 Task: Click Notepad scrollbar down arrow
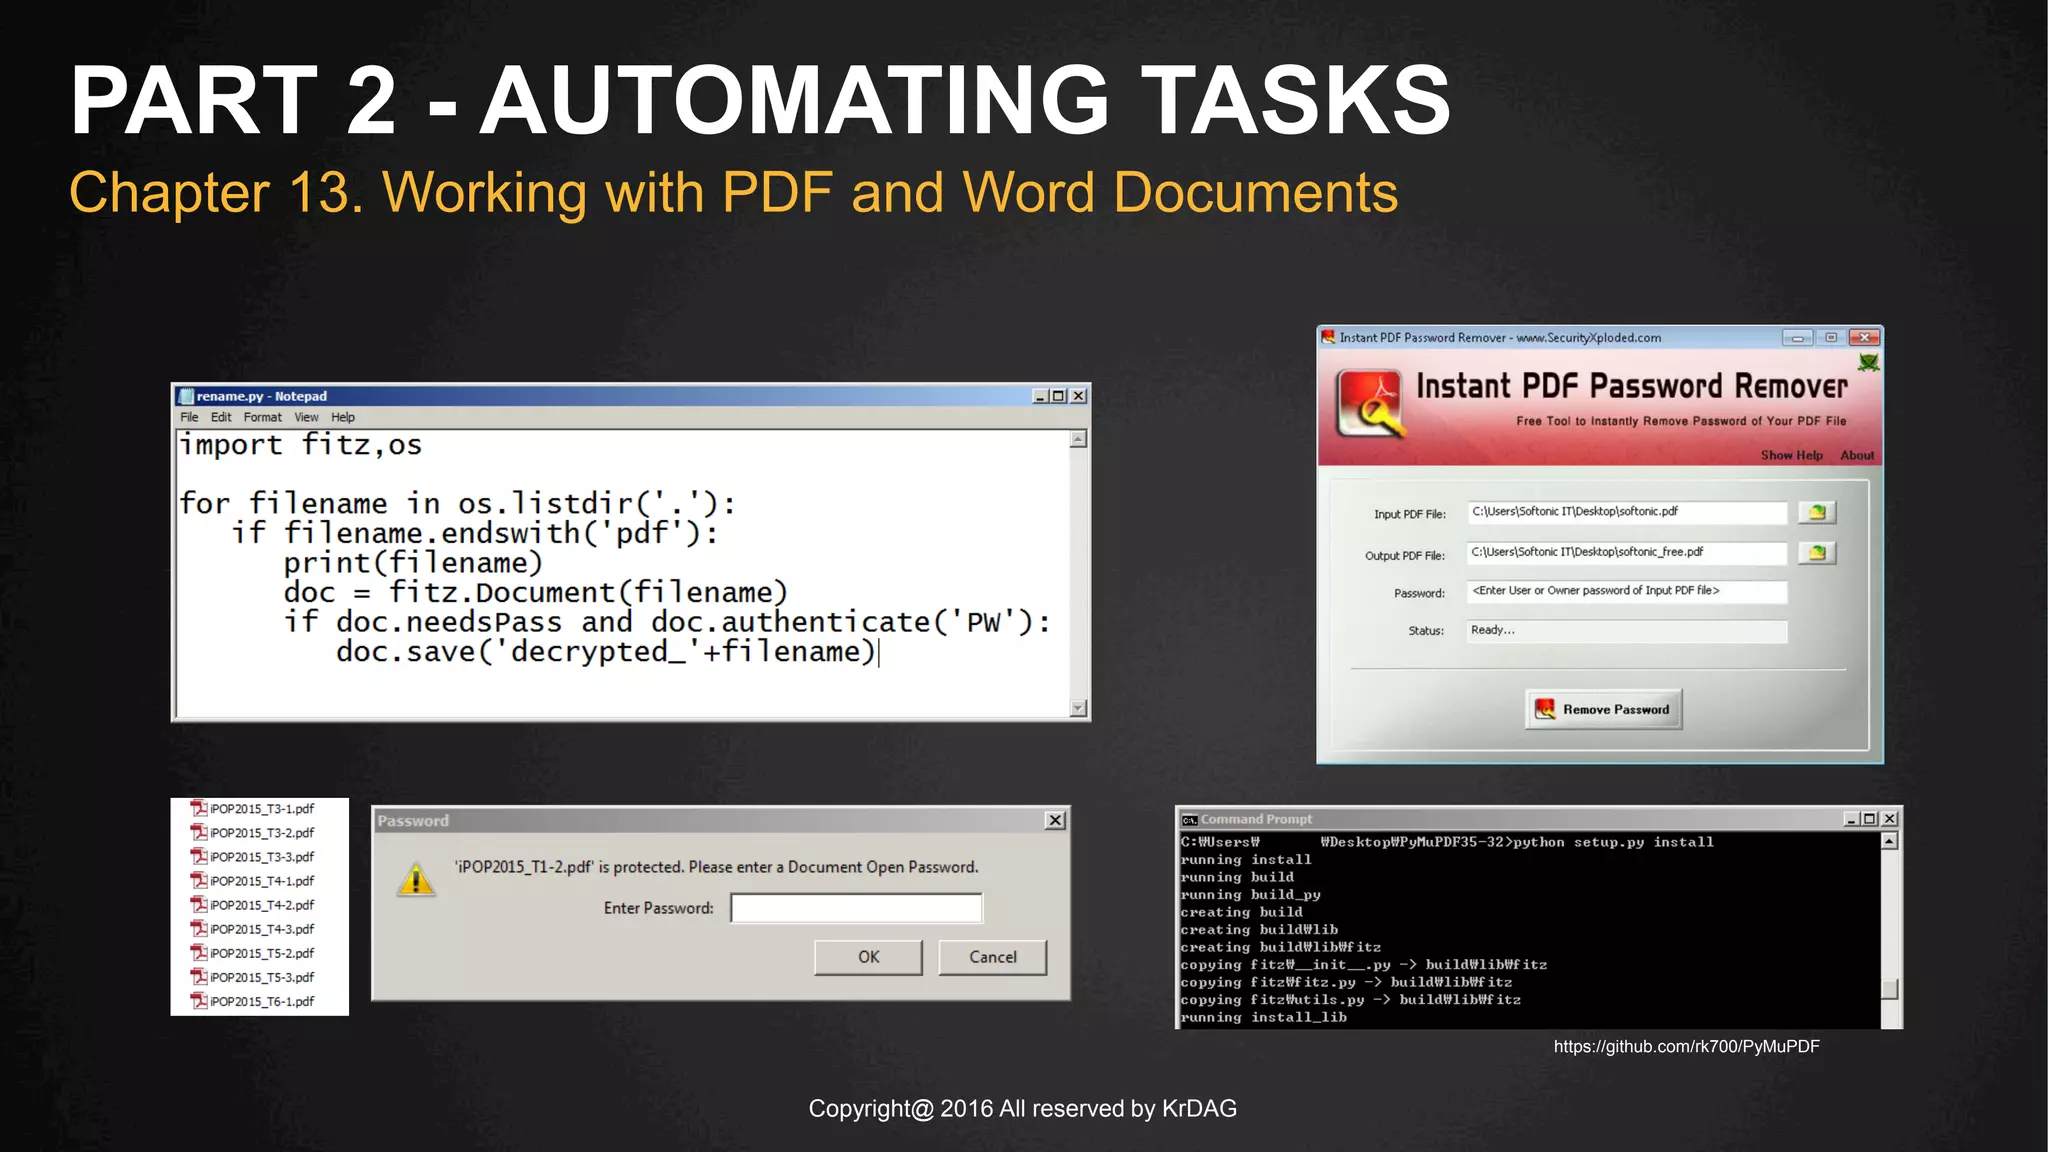1078,708
